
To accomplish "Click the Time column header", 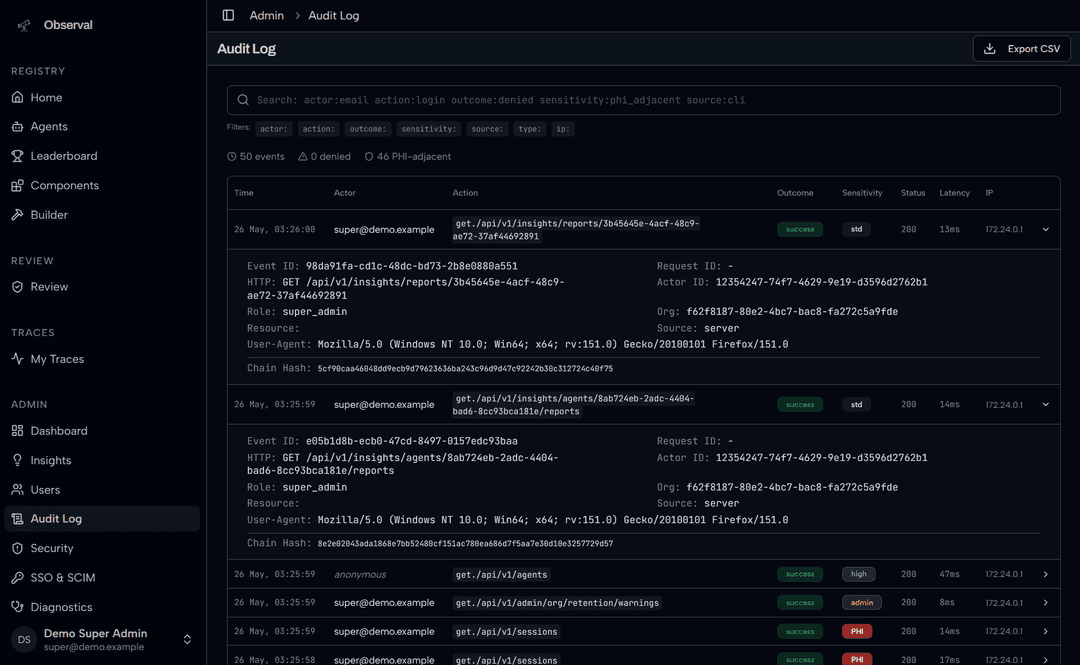I will [x=244, y=193].
